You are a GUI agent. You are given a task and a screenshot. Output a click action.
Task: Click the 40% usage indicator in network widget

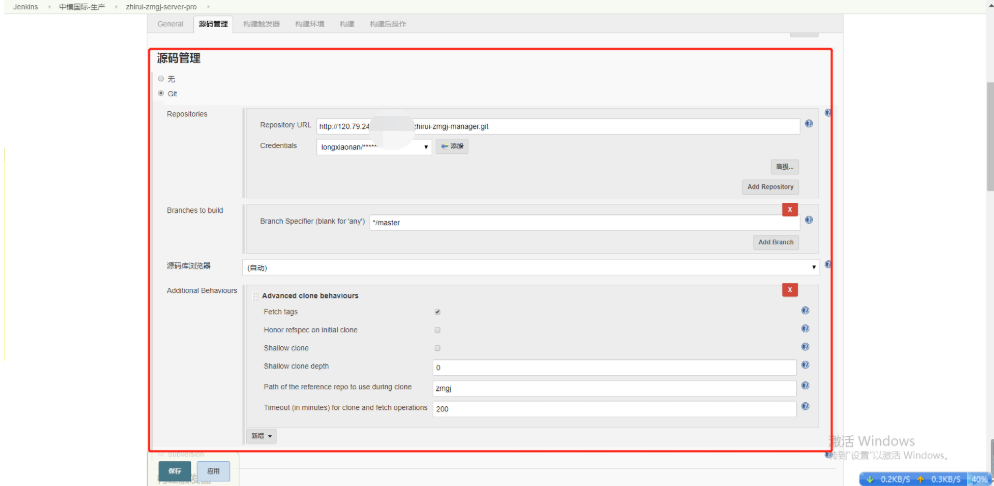point(979,479)
